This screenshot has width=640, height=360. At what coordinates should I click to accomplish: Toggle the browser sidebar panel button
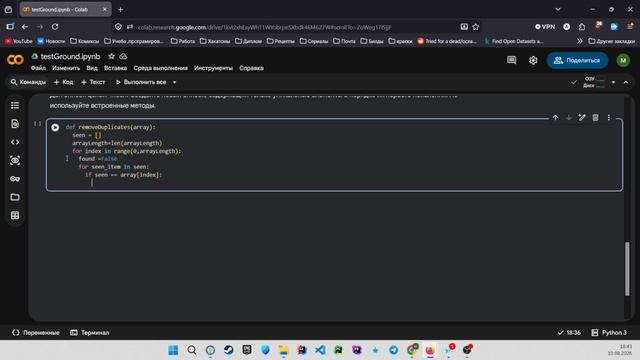pyautogui.click(x=10, y=27)
